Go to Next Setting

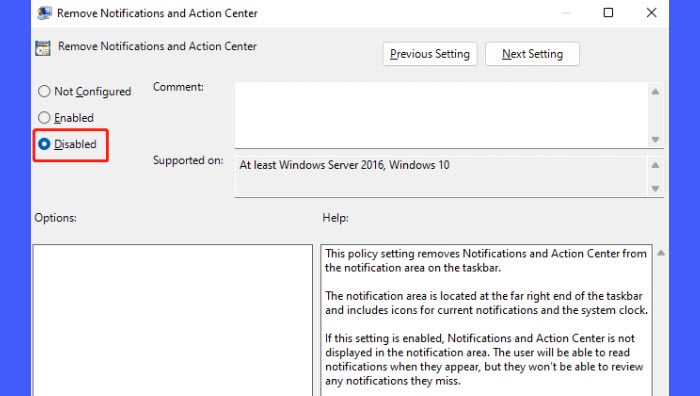pos(532,54)
